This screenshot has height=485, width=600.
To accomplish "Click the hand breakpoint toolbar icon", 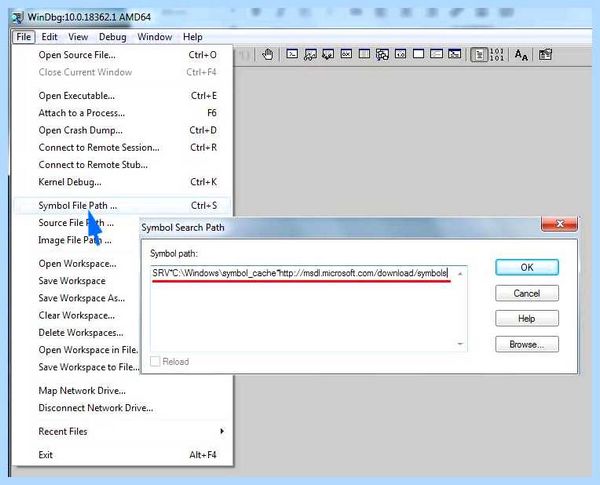I will click(268, 55).
